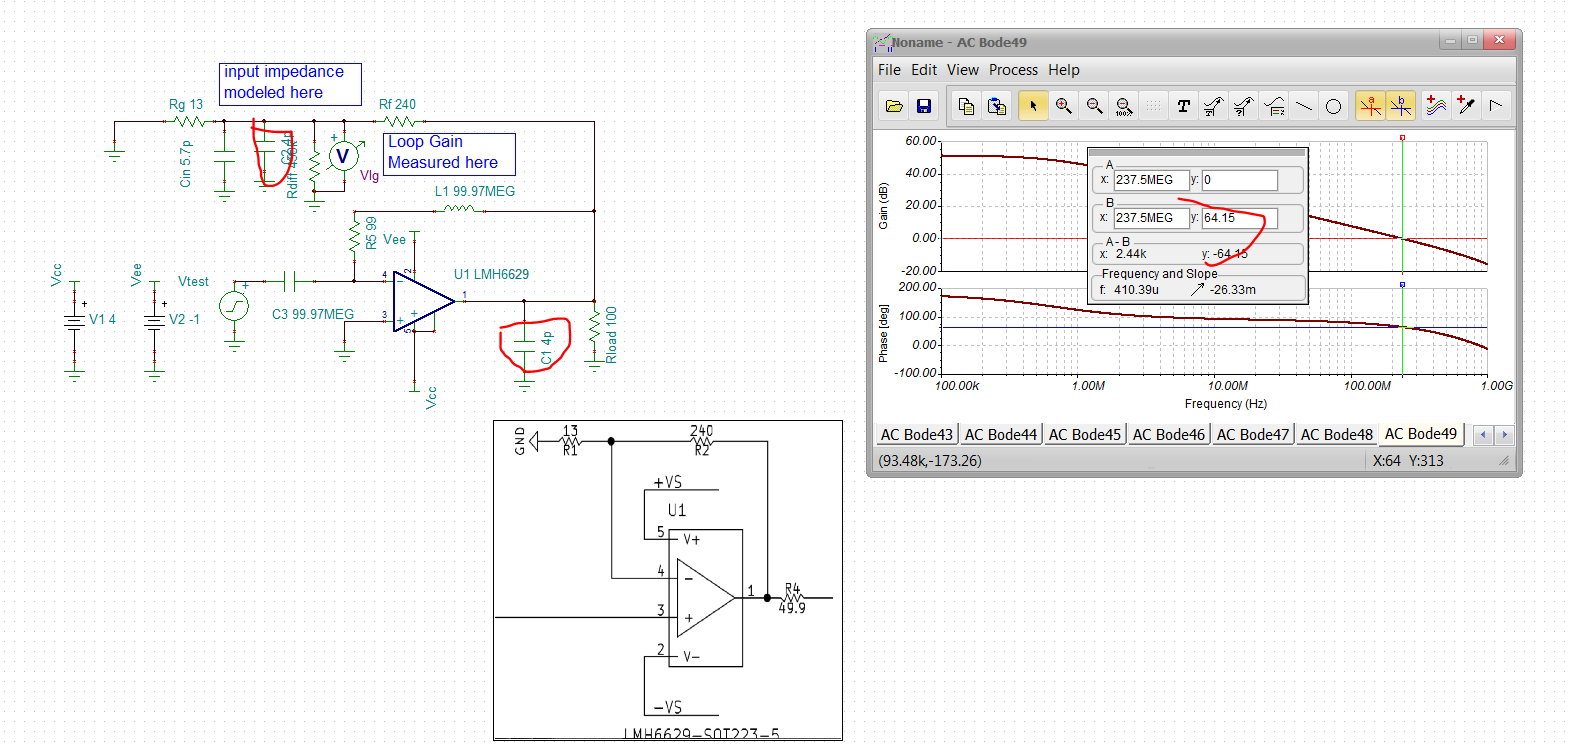Reset the zoom to 100%

1124,106
